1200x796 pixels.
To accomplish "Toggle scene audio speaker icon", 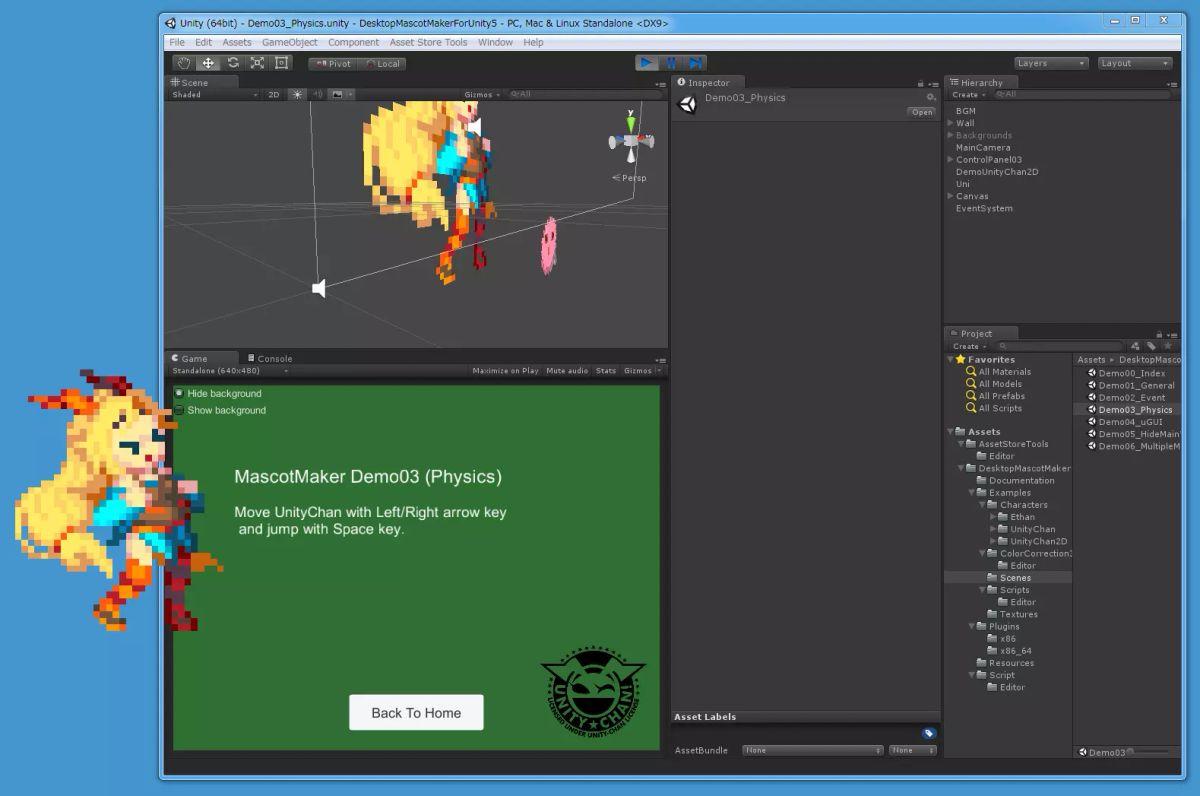I will click(x=317, y=95).
